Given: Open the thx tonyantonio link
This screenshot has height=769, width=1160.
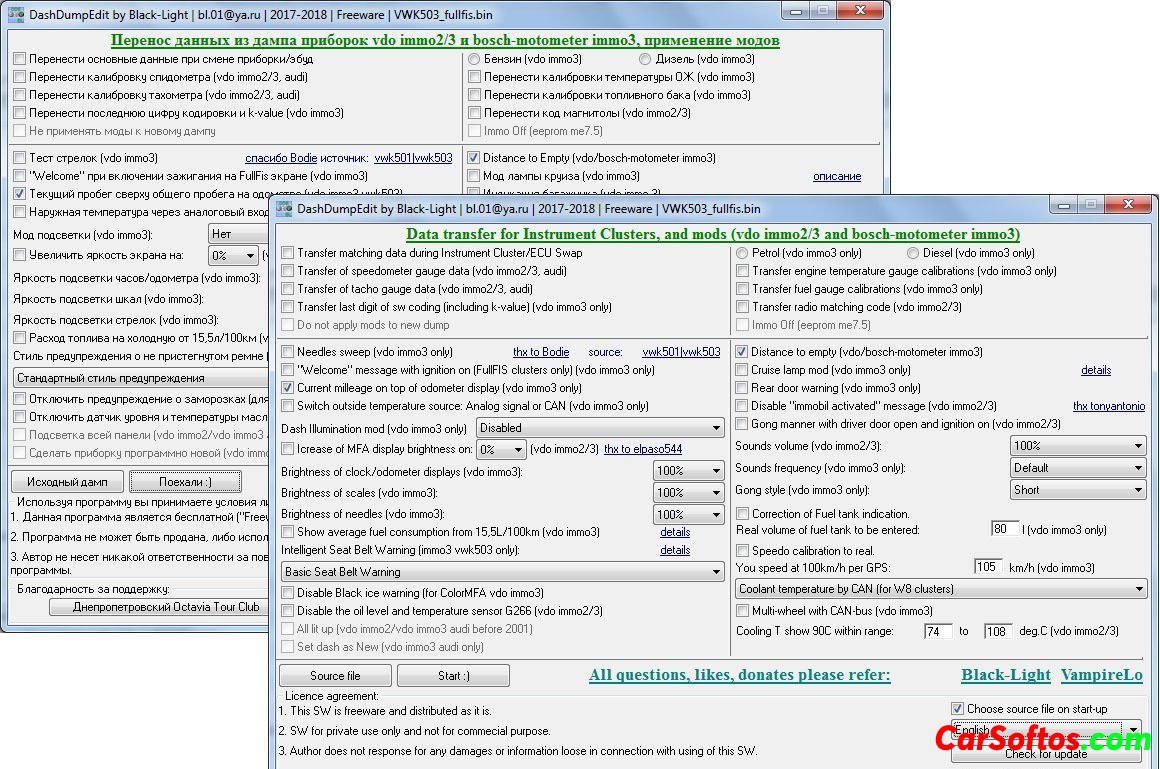Looking at the screenshot, I should point(1108,406).
